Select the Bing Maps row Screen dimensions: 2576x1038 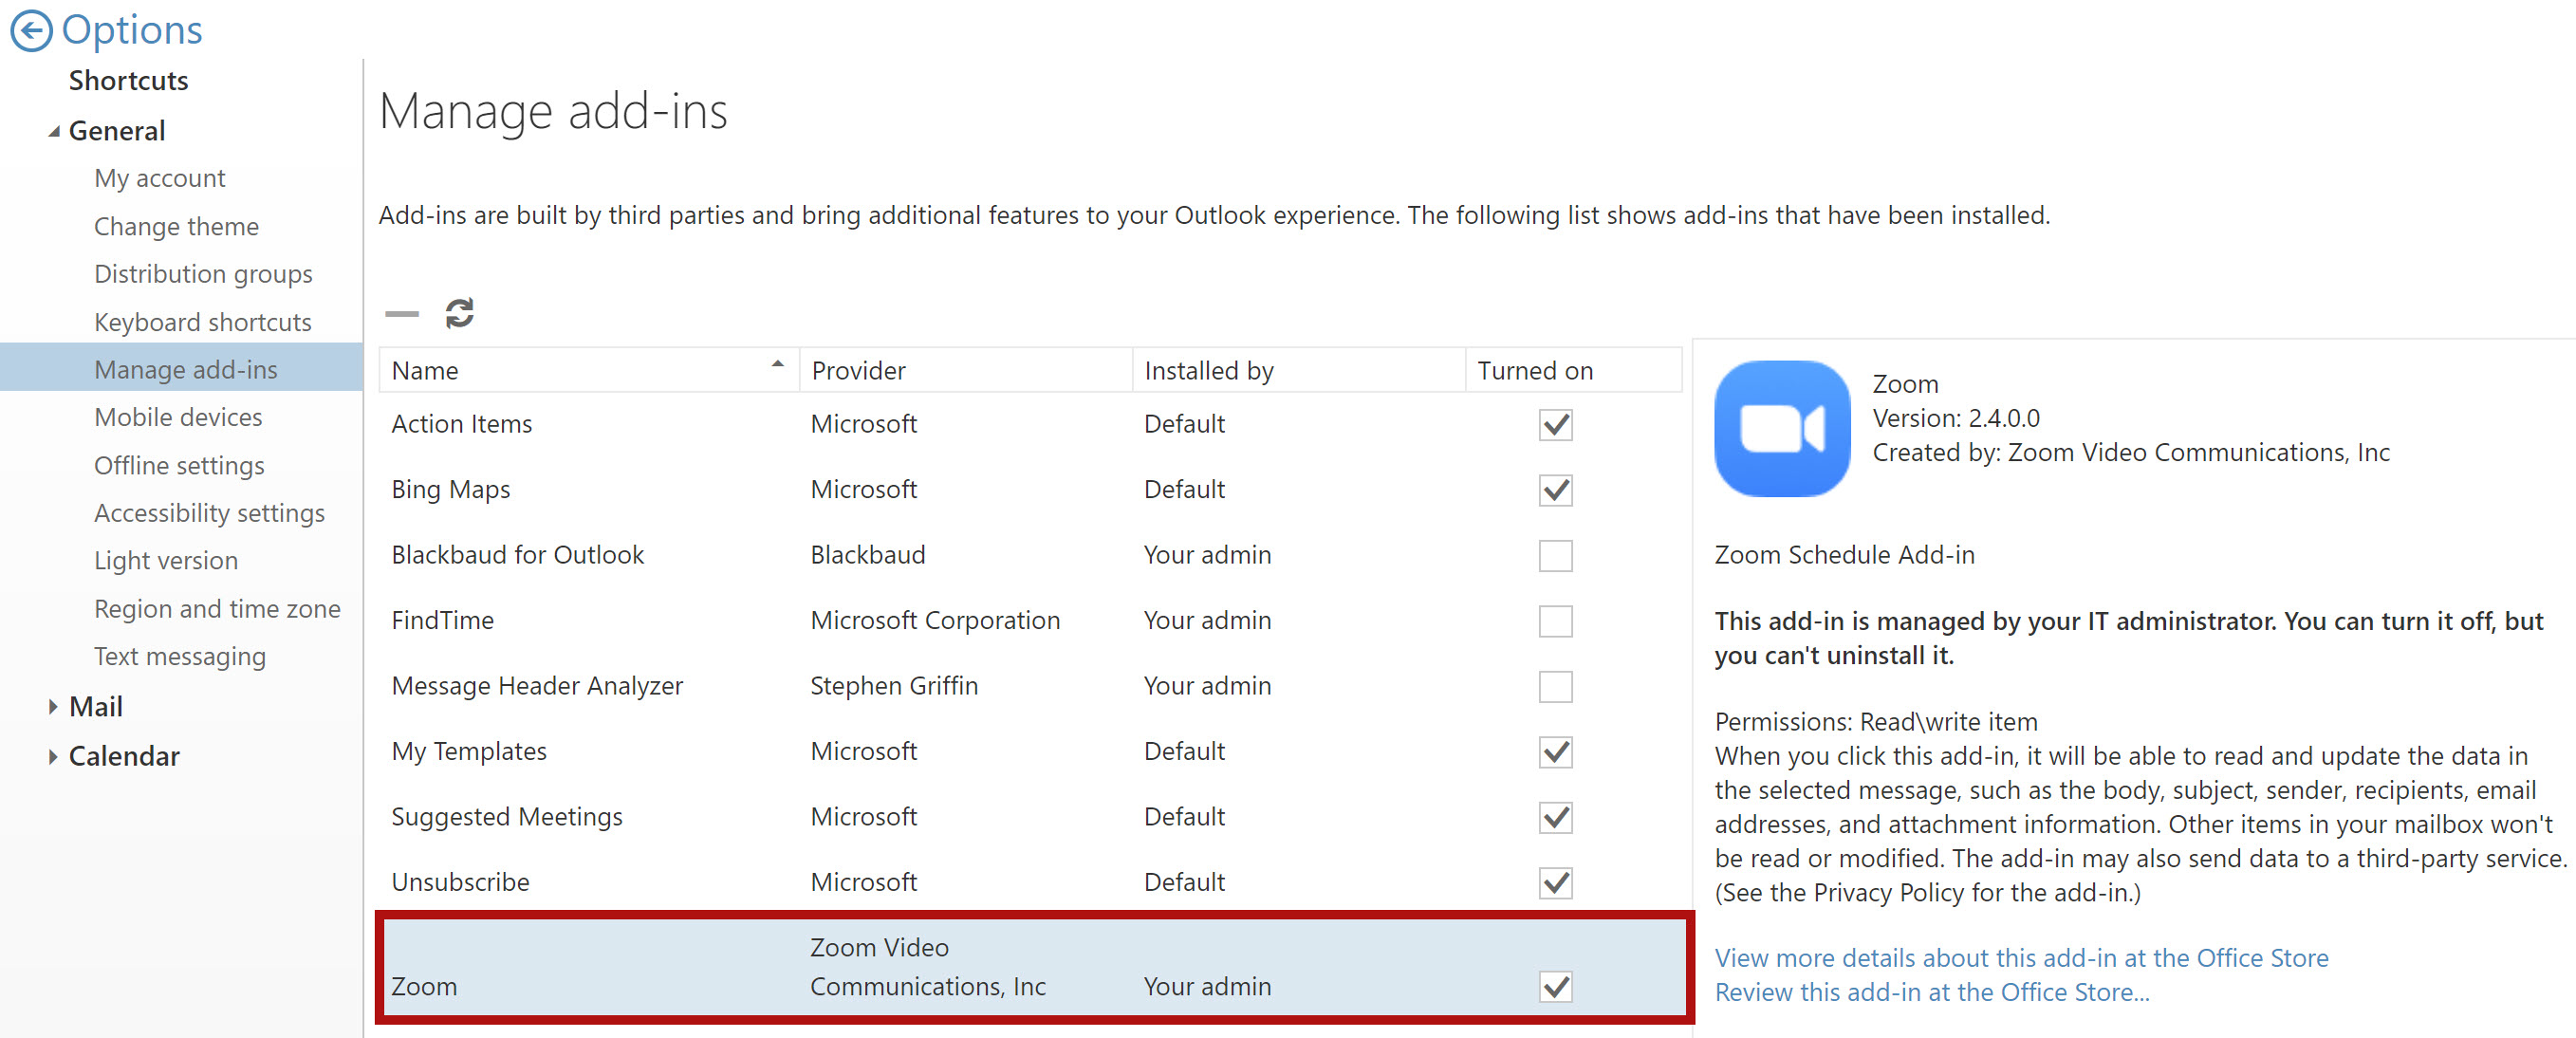coord(1031,490)
